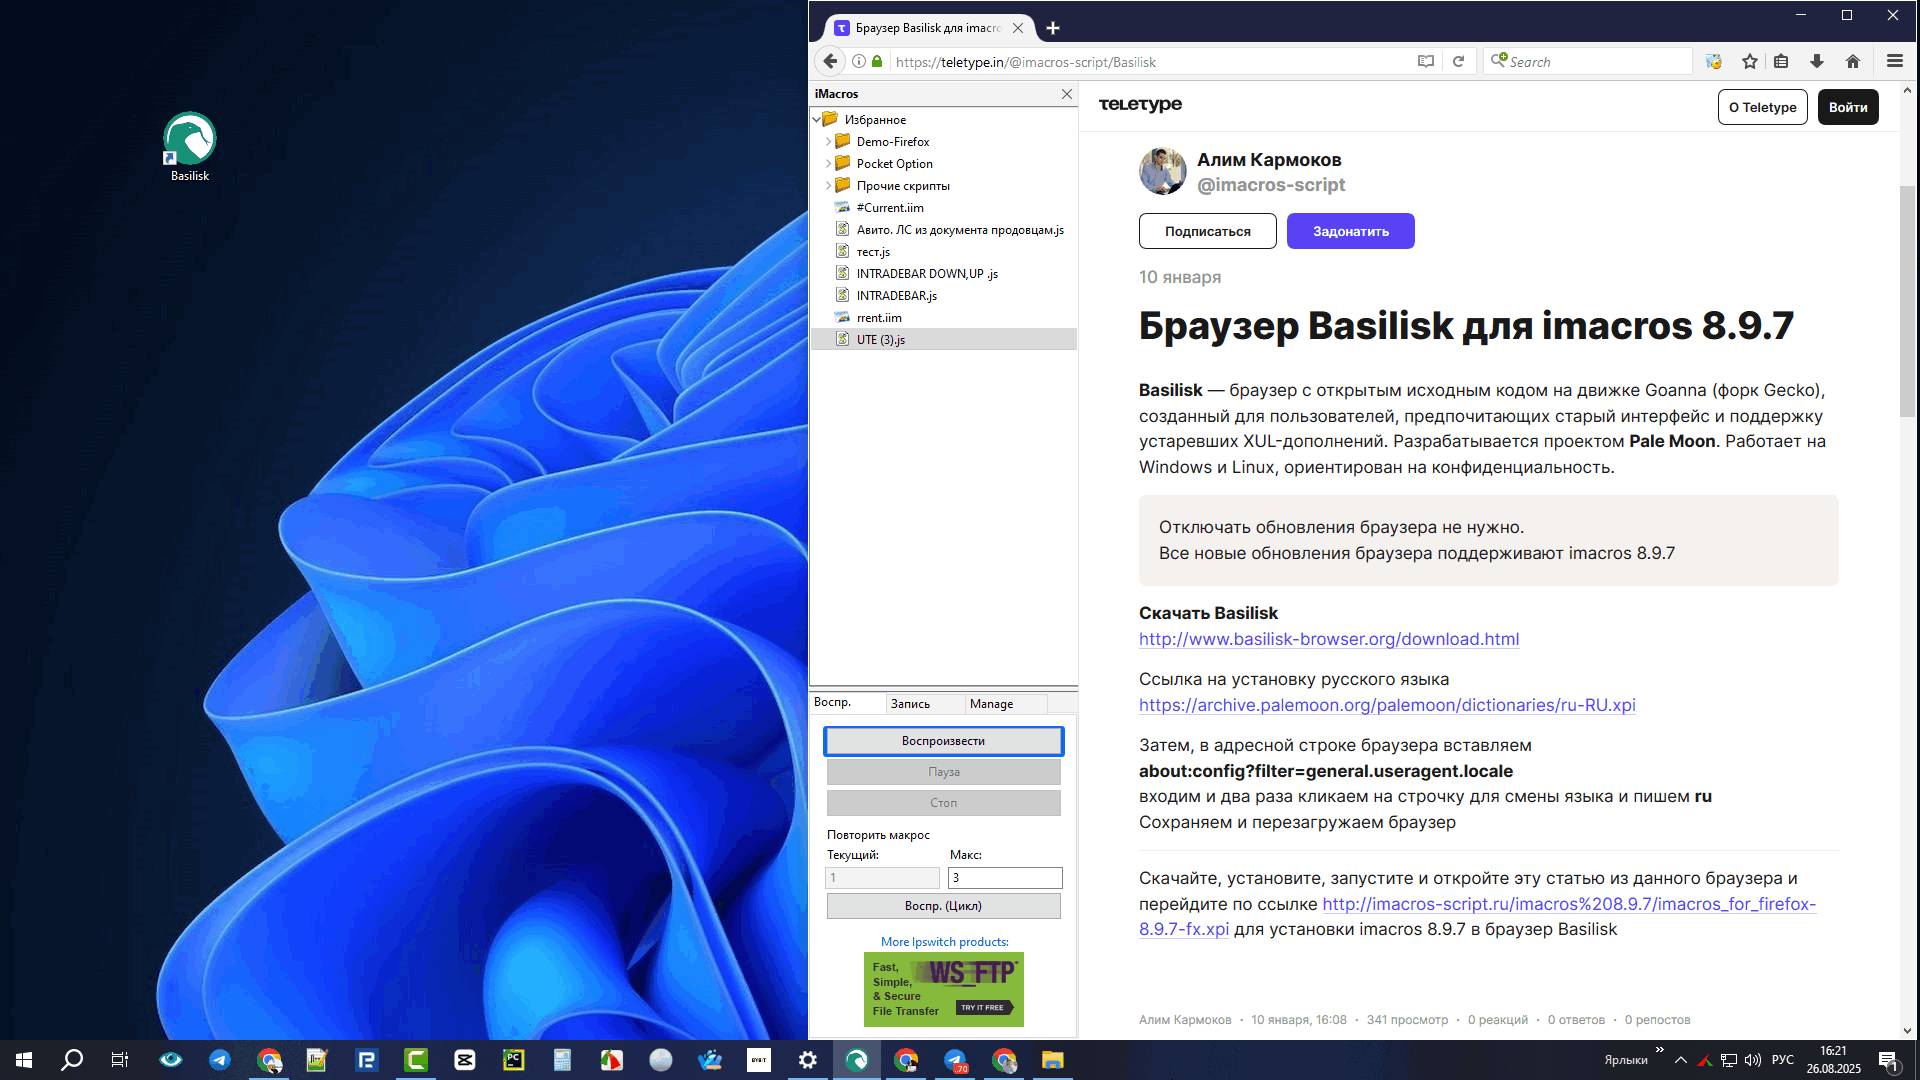This screenshot has height=1080, width=1920.
Task: Show bookmarks list icon in toolbar
Action: point(1781,62)
